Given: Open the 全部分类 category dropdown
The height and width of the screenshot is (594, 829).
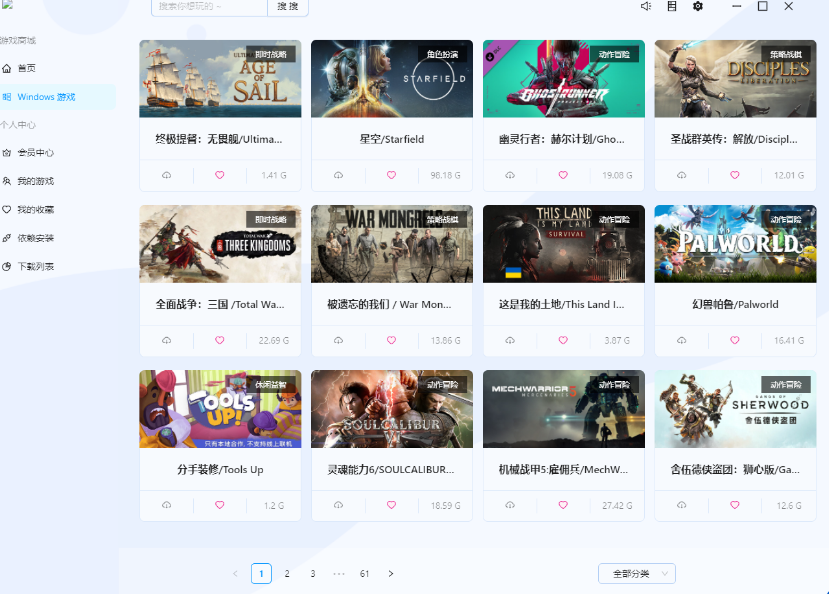Looking at the screenshot, I should tap(637, 573).
